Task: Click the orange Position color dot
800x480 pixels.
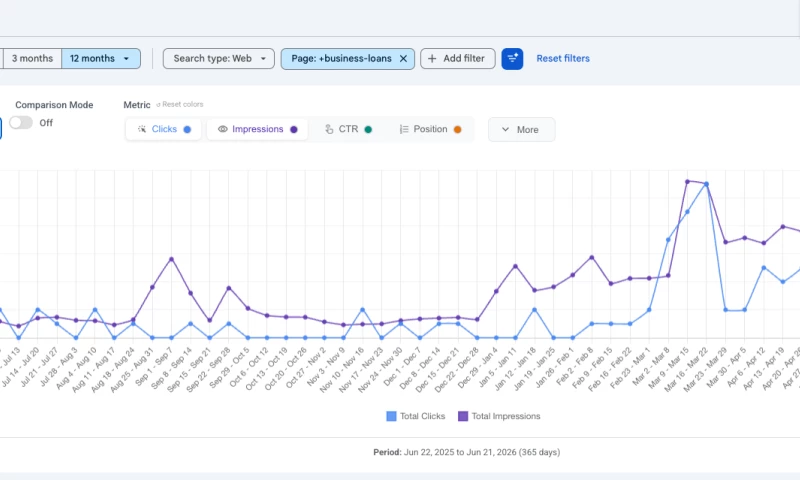Action: pos(458,130)
